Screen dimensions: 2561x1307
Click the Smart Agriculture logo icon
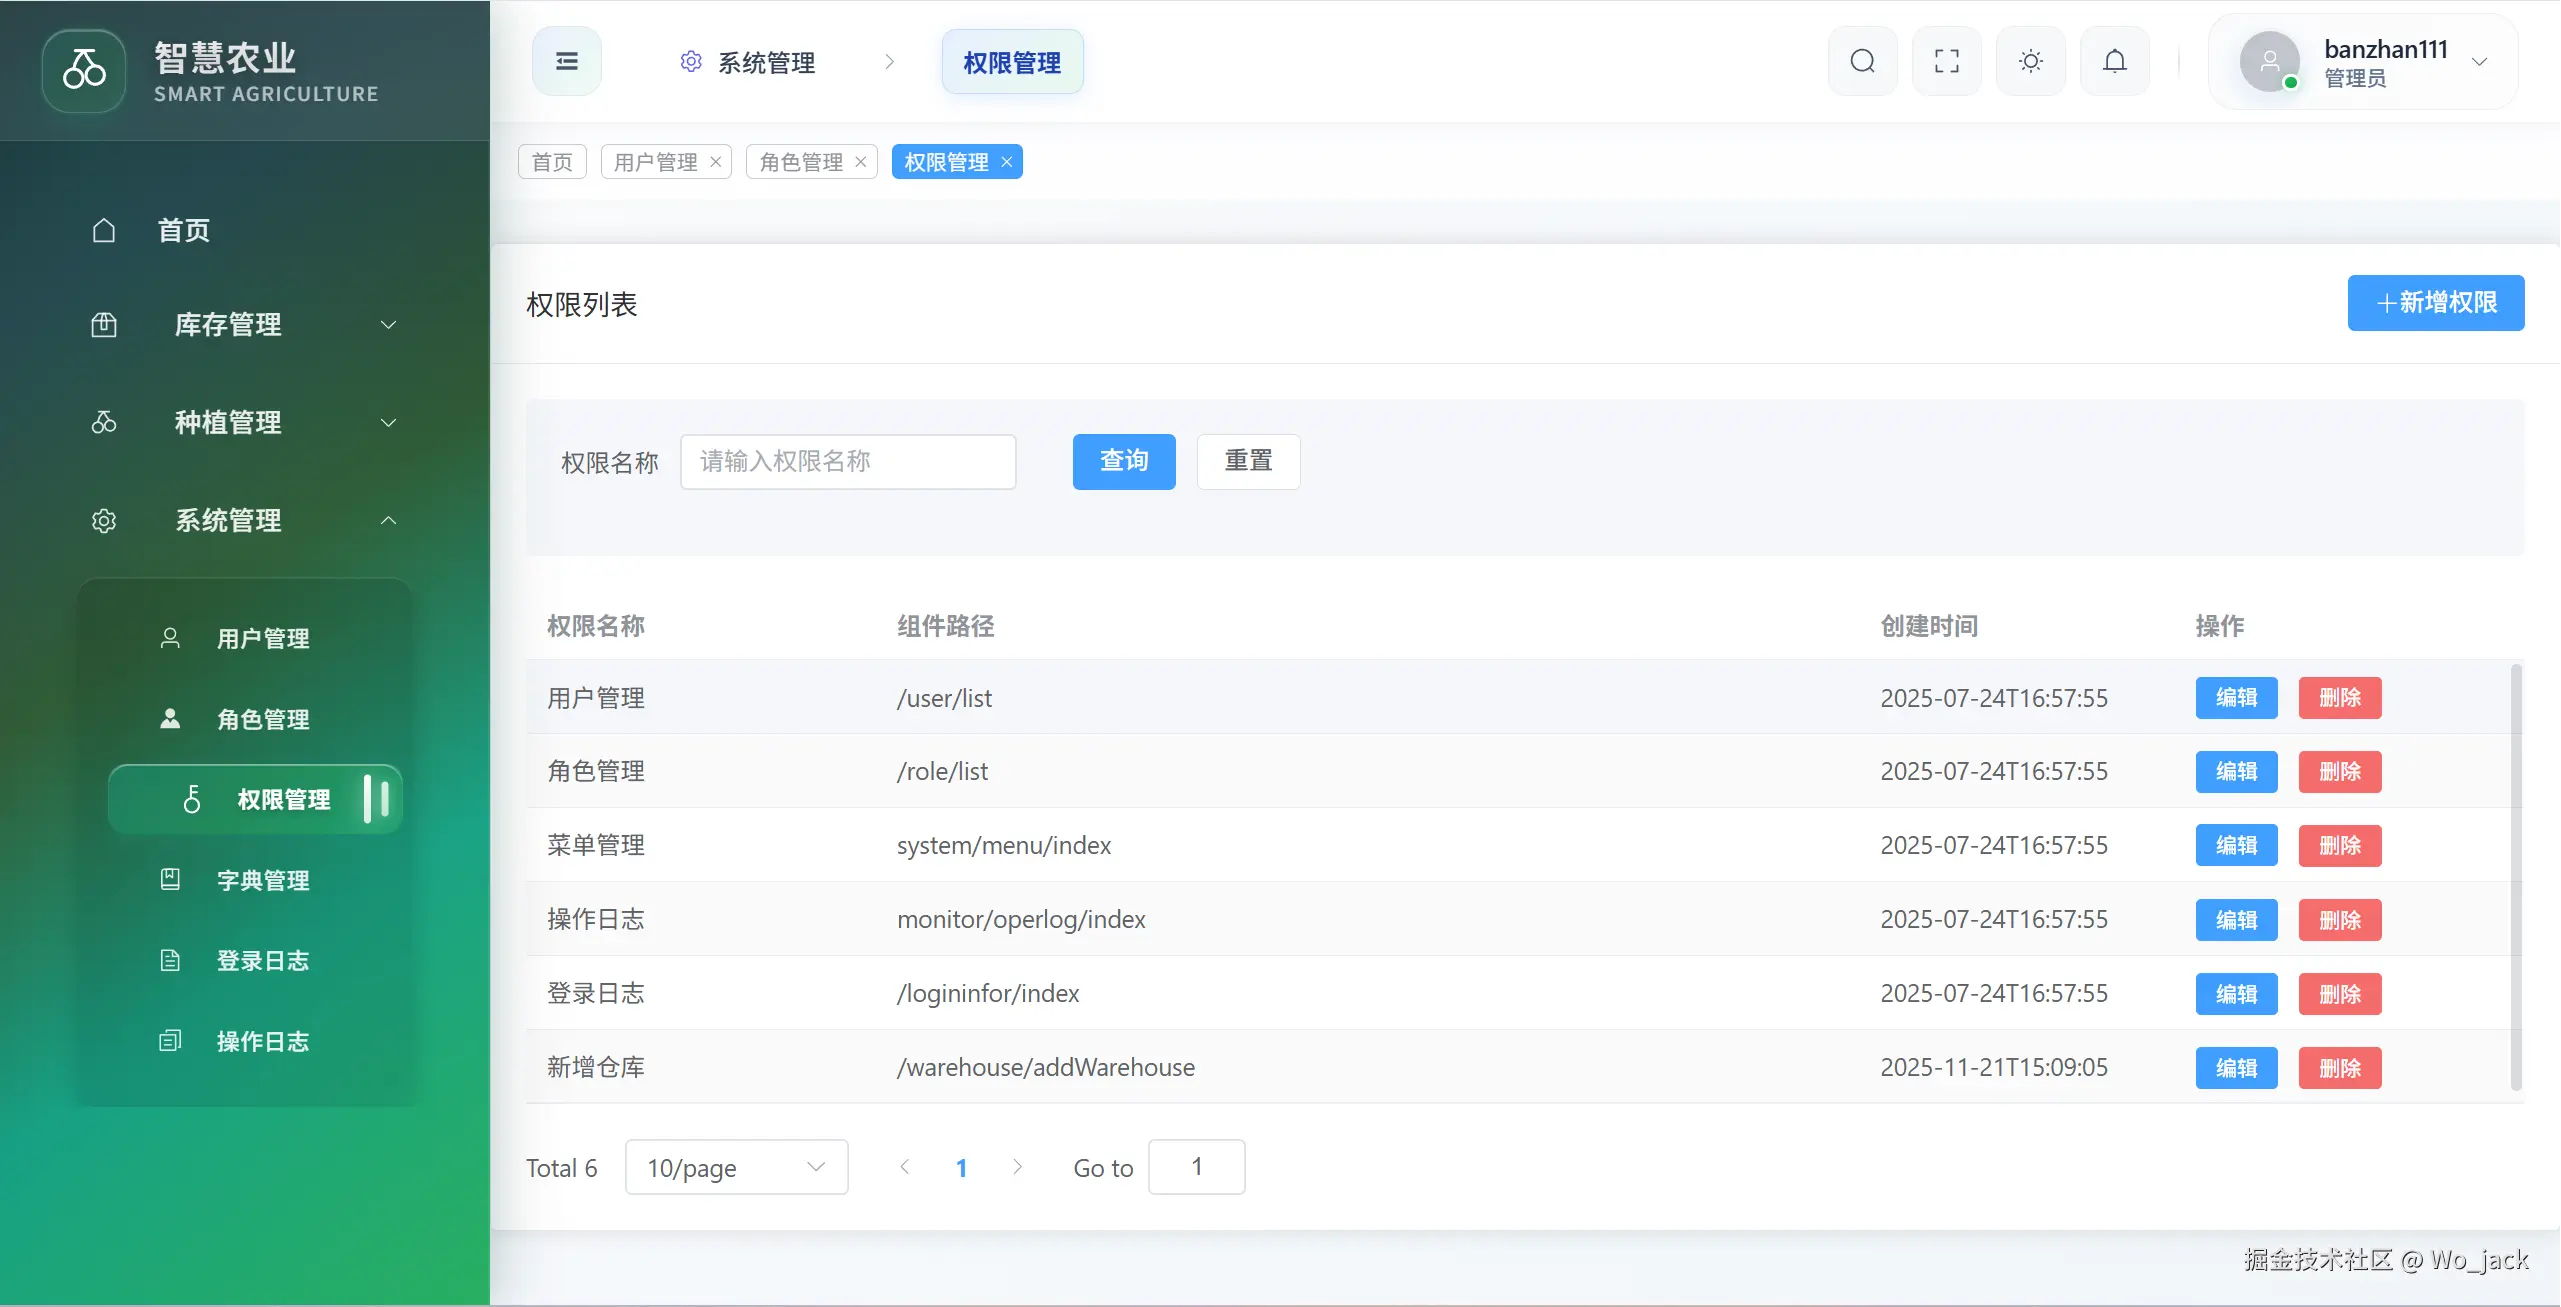pos(84,70)
